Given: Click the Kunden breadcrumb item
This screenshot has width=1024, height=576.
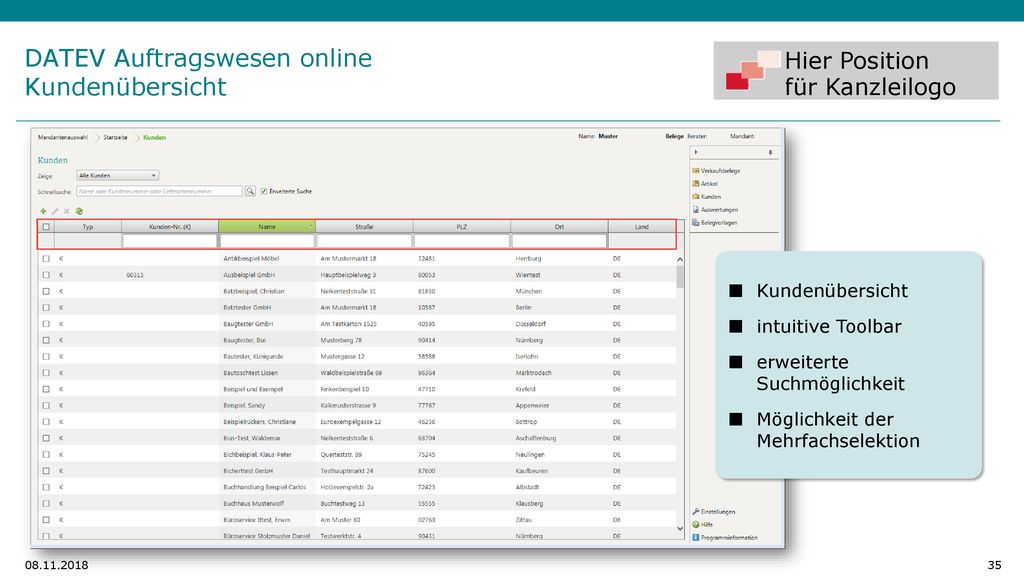Looking at the screenshot, I should click(x=155, y=137).
